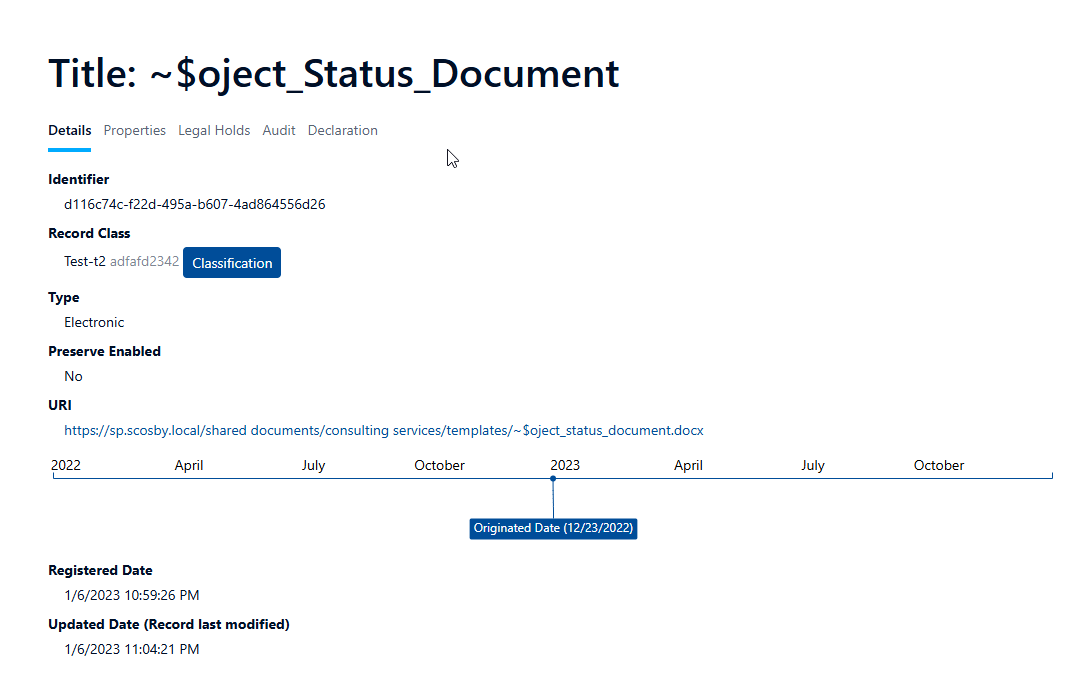Click the timeline marker dot near 2023
This screenshot has width=1080, height=682.
[553, 478]
